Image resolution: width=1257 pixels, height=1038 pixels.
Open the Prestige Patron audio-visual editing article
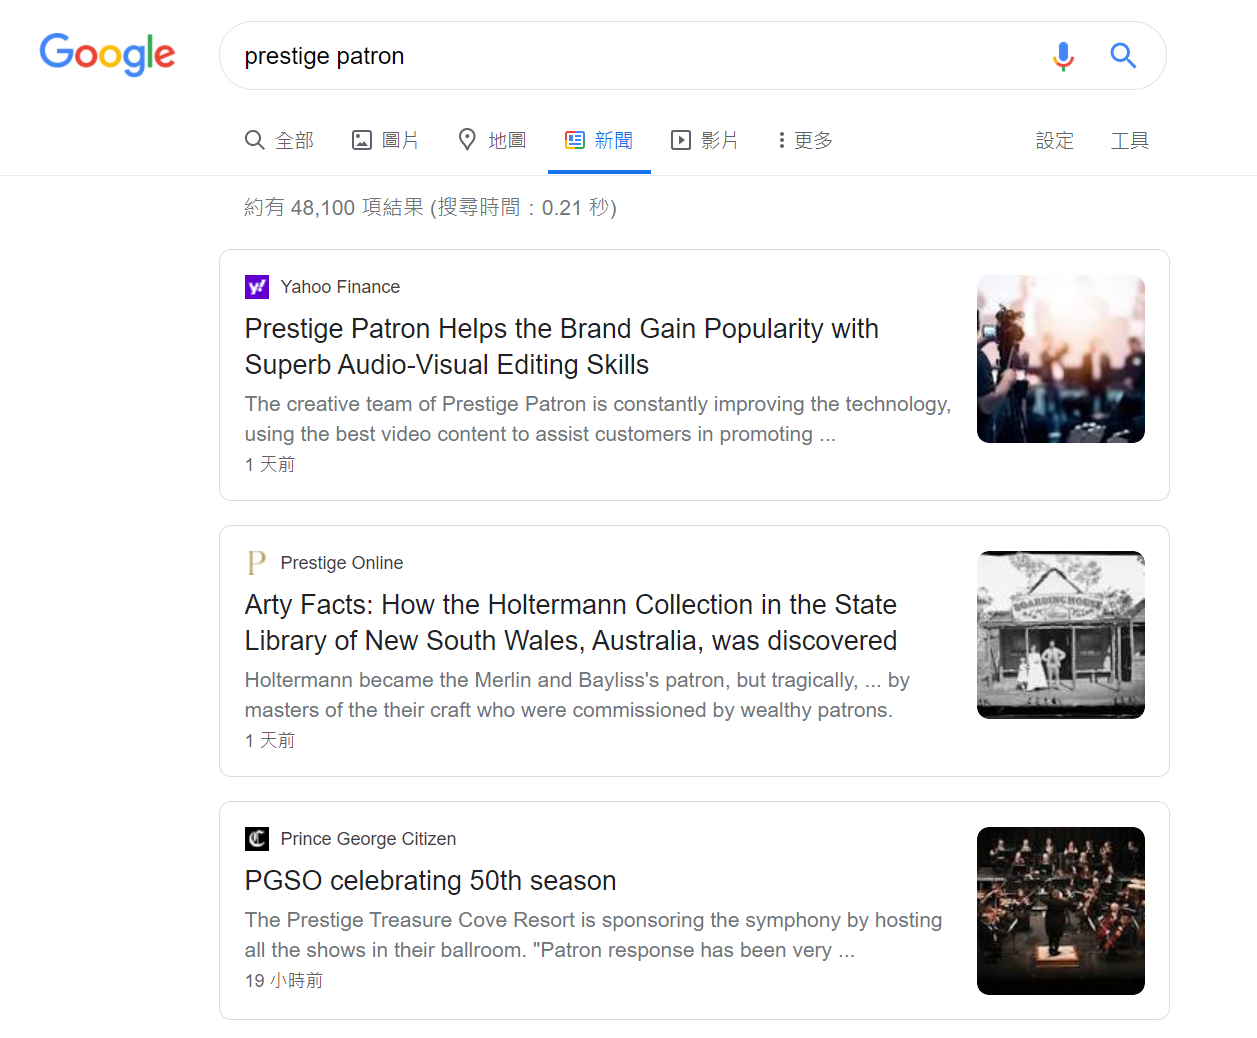(x=561, y=347)
